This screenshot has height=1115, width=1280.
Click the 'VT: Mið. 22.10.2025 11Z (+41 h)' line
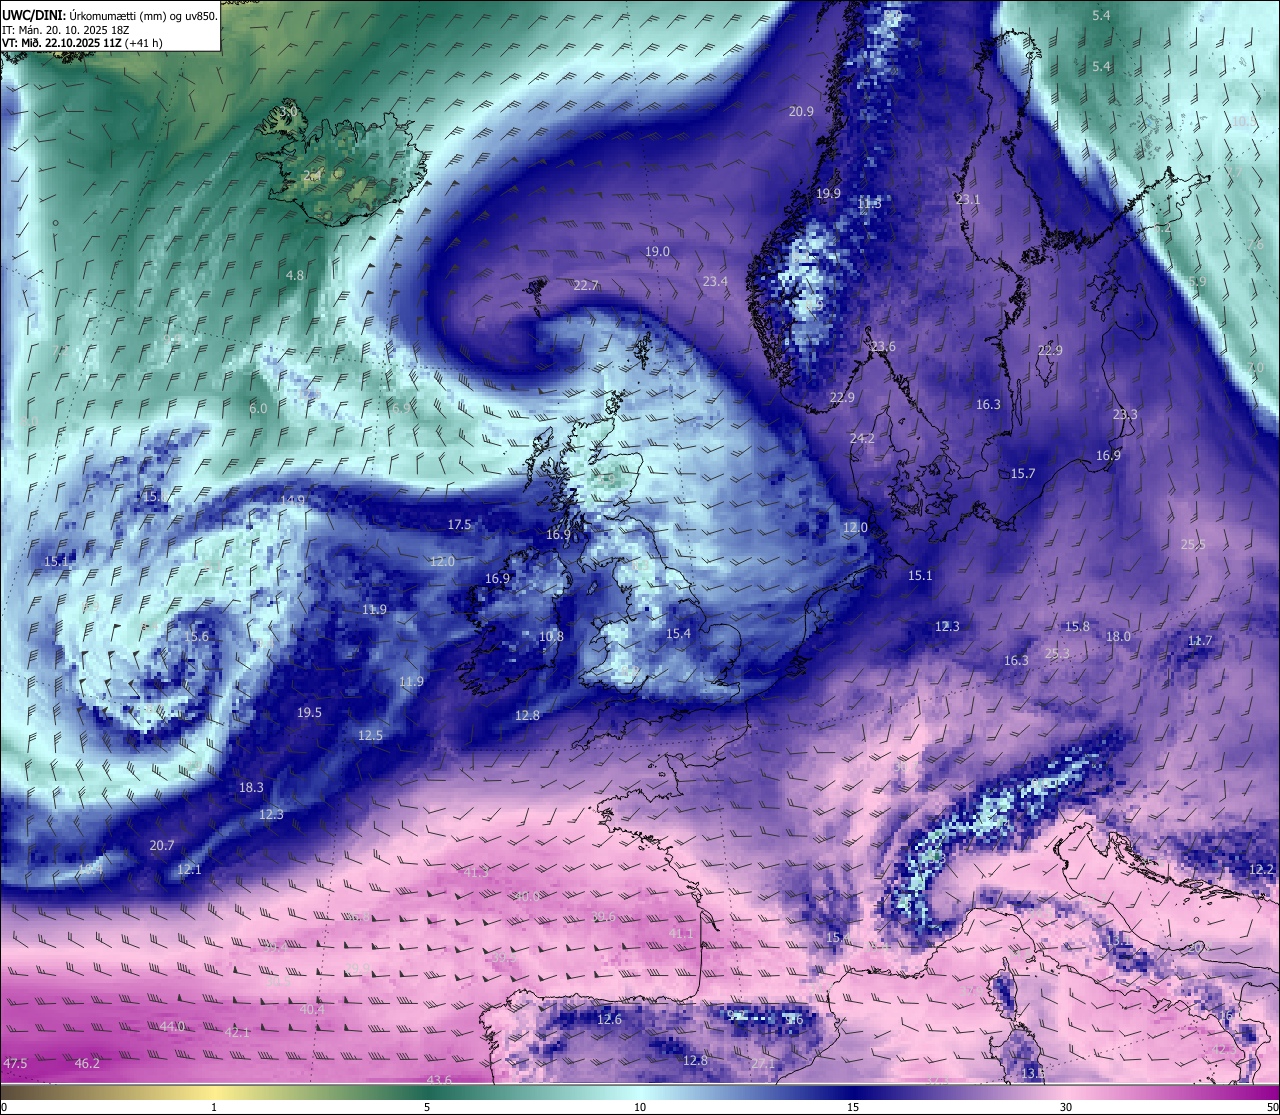[82, 43]
